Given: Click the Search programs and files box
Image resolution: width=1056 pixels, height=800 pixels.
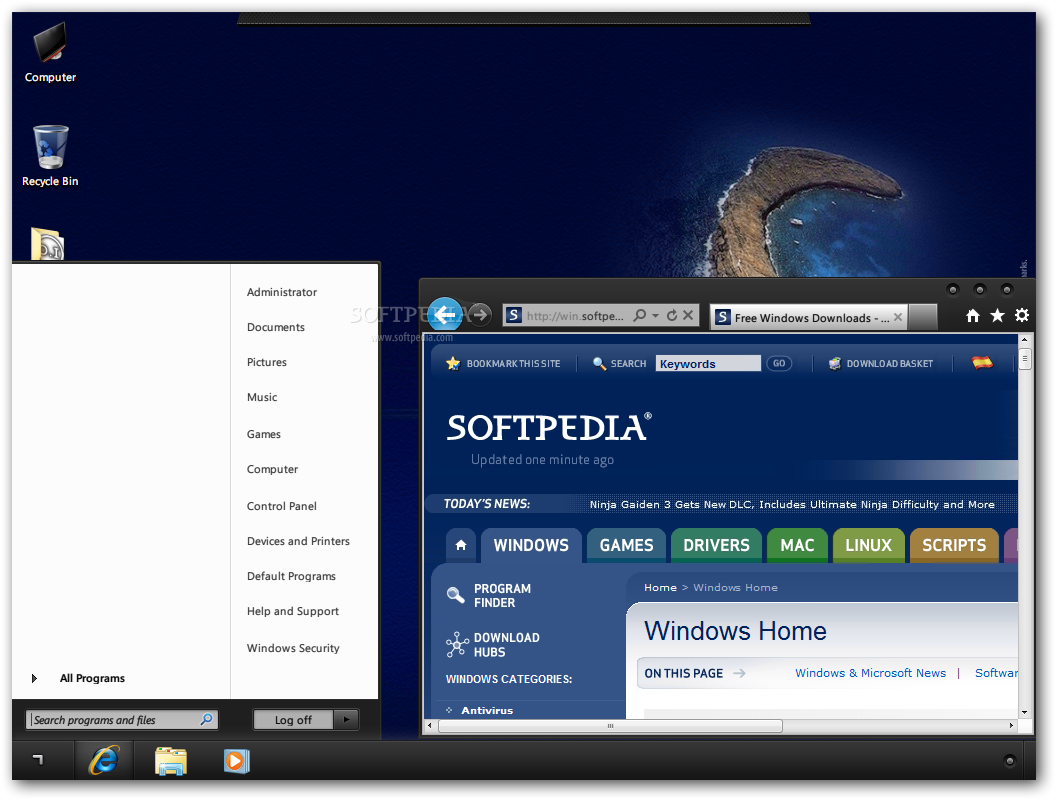Looking at the screenshot, I should coord(122,719).
